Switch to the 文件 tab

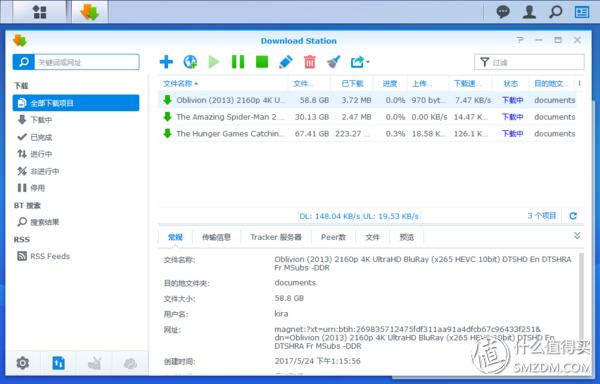(x=372, y=237)
